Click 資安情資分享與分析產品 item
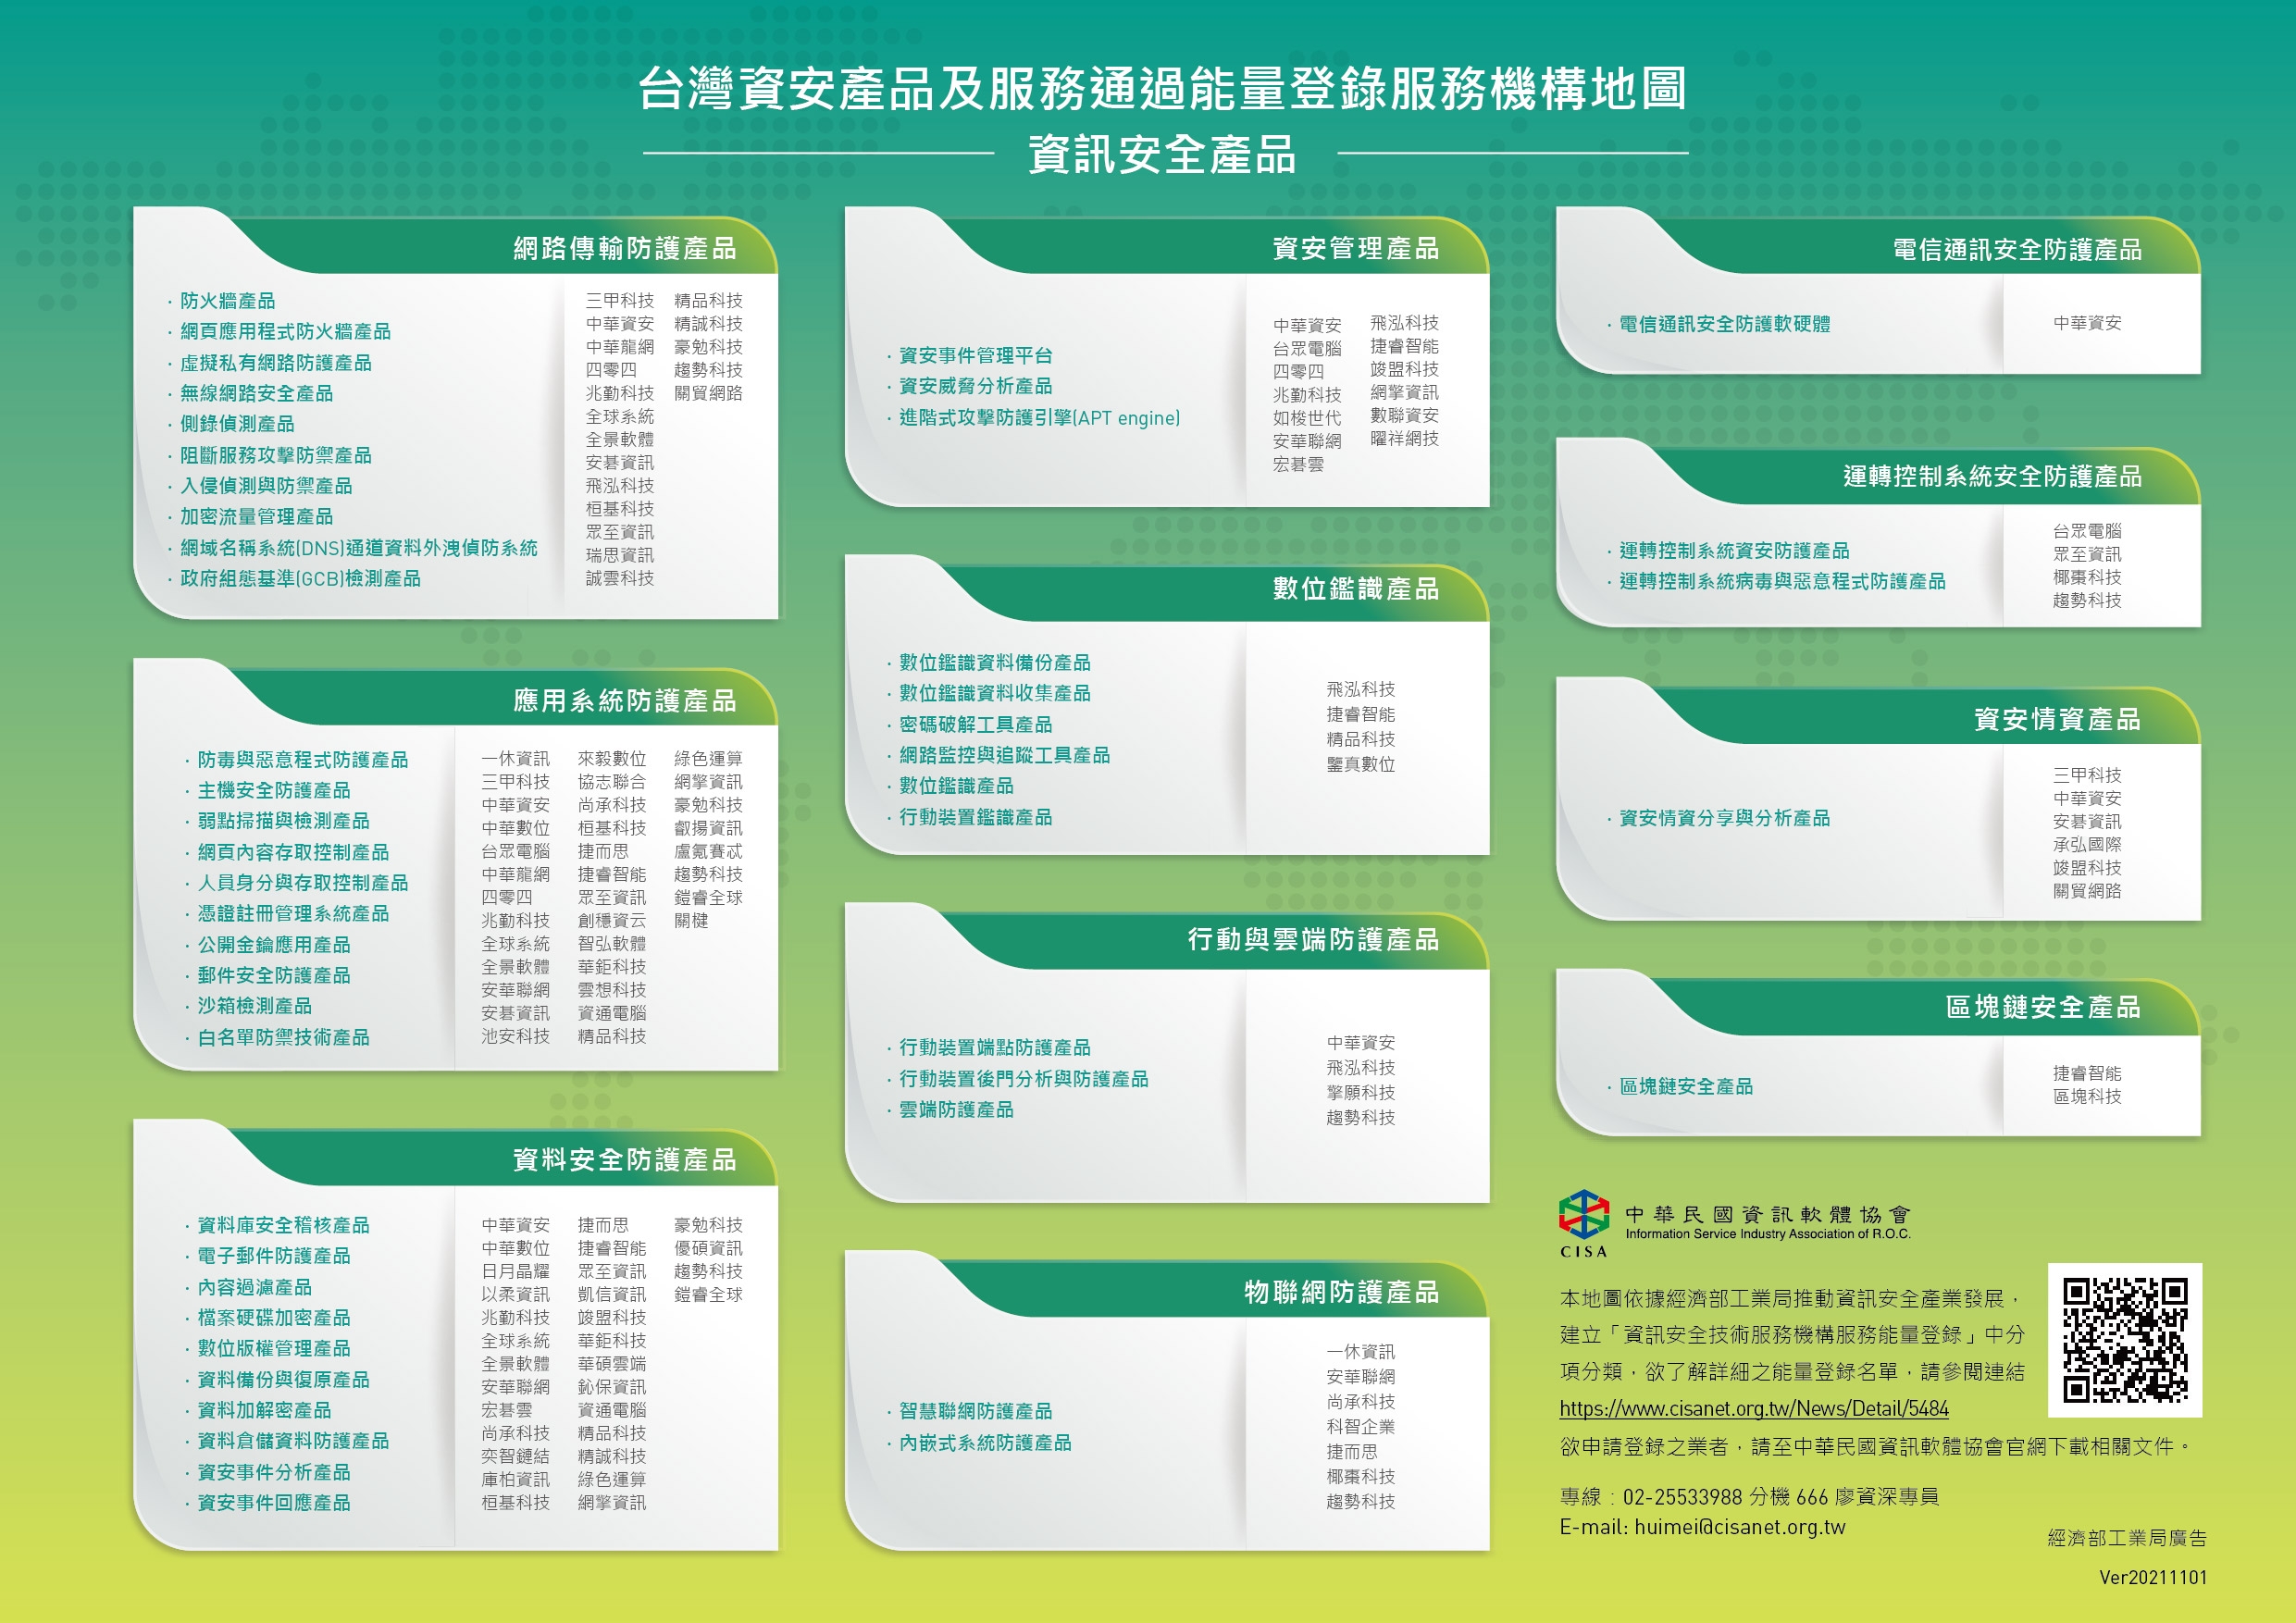This screenshot has width=2296, height=1623. tap(1724, 818)
